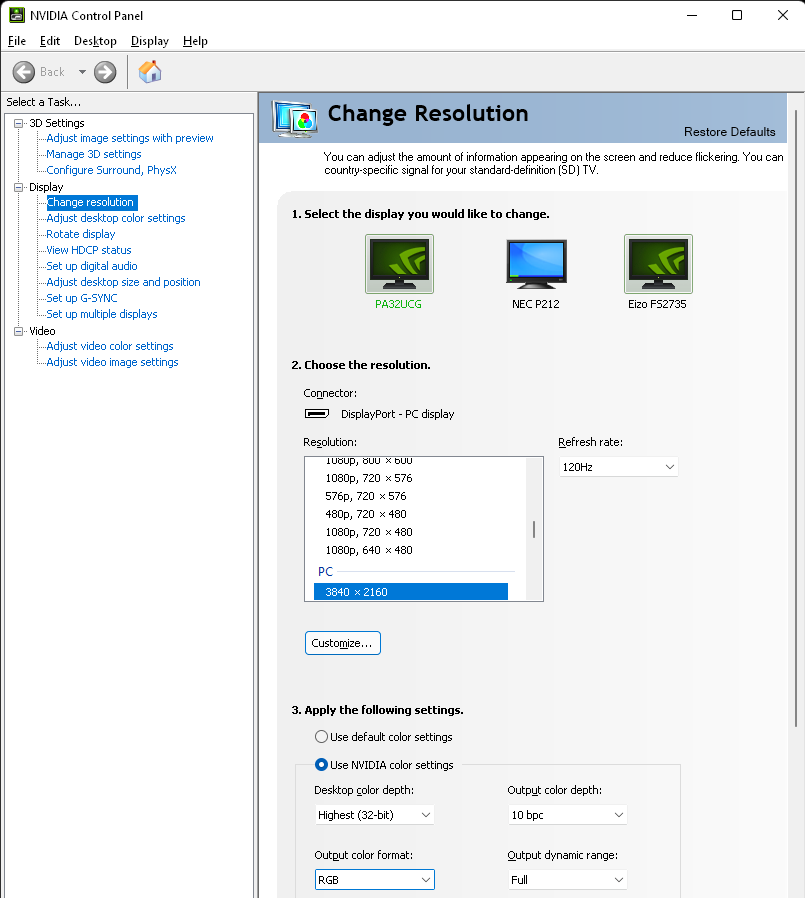805x898 pixels.
Task: Enable Use default color settings
Action: tap(322, 737)
